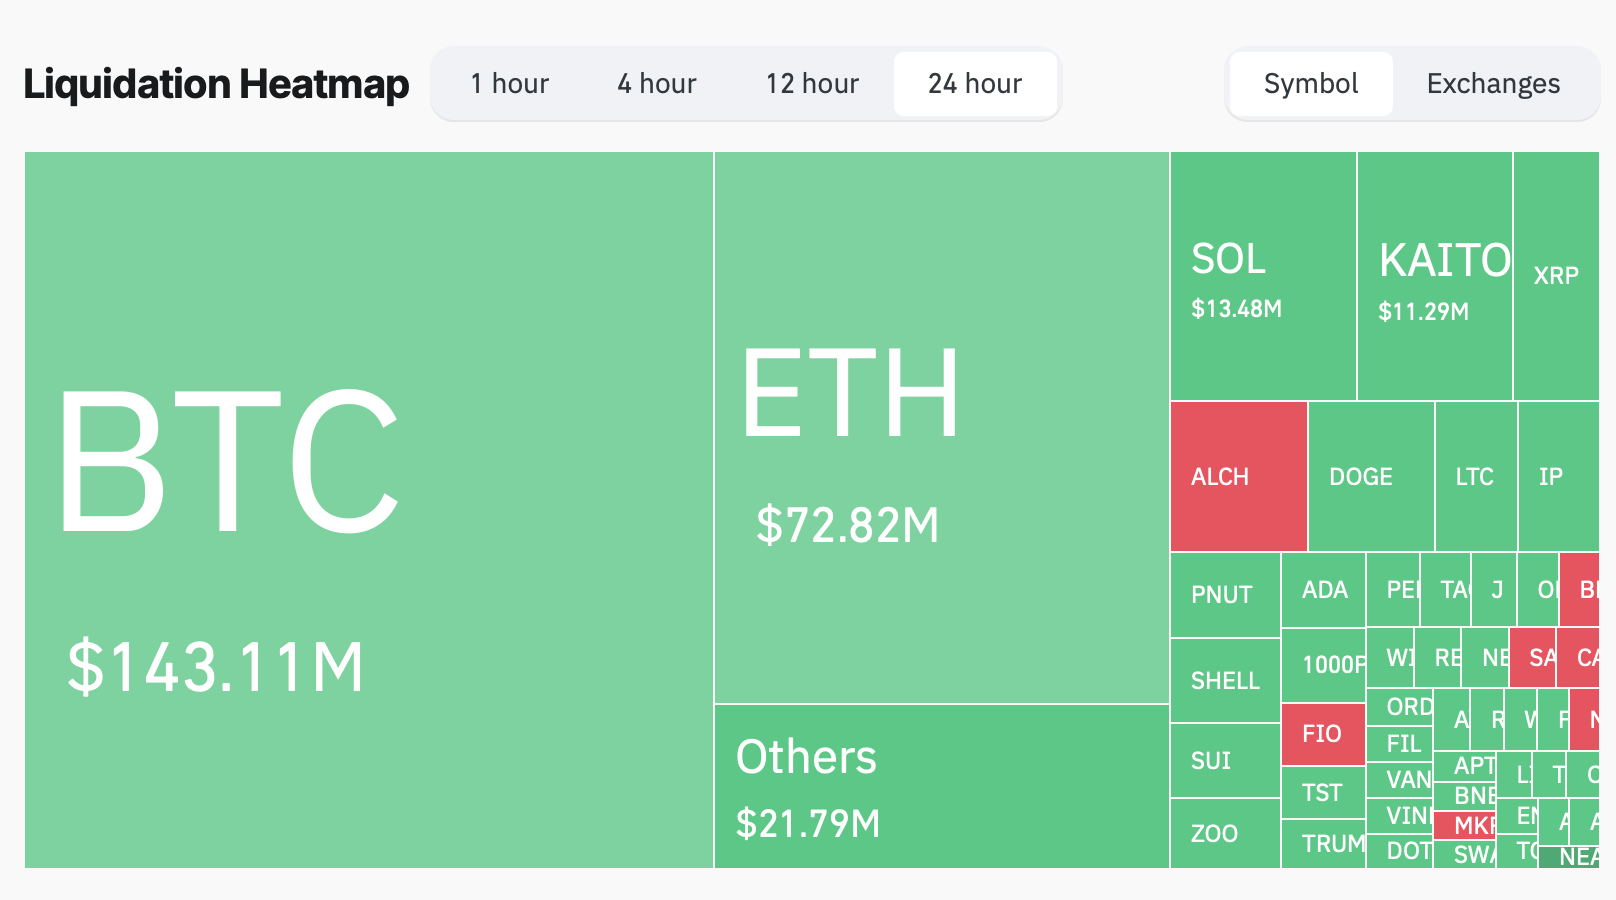Choose the 12 hour timeframe
This screenshot has height=900, width=1616.
812,84
